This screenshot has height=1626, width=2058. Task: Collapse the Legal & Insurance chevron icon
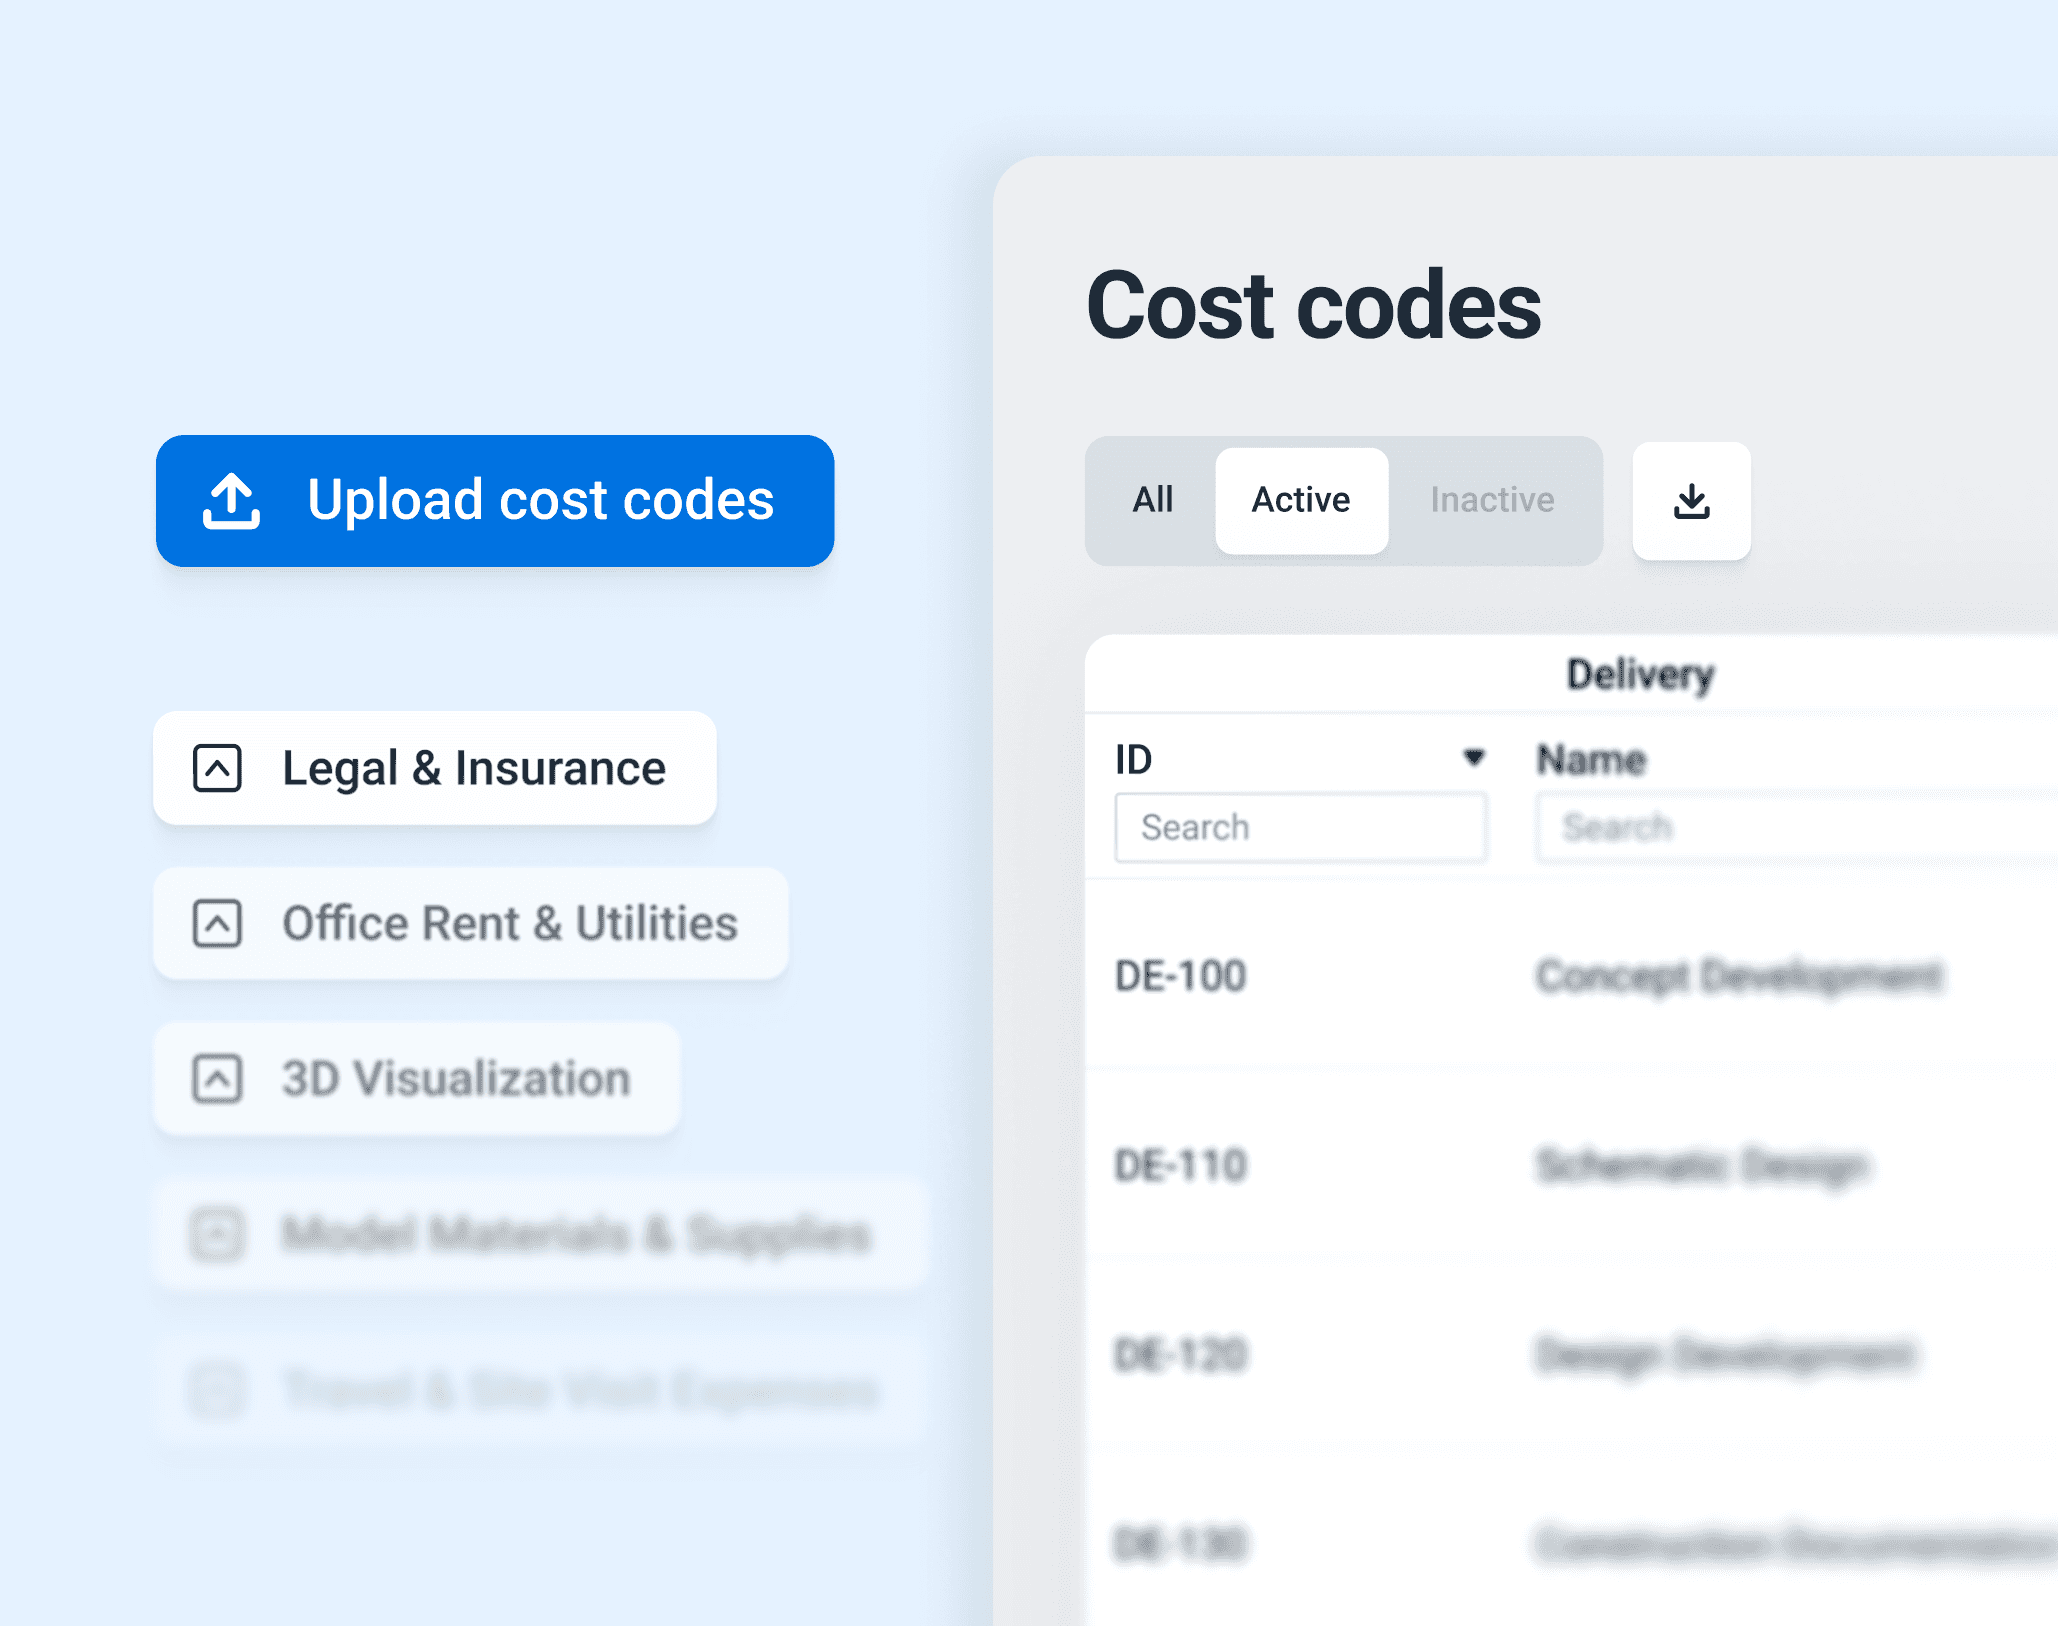(x=217, y=768)
